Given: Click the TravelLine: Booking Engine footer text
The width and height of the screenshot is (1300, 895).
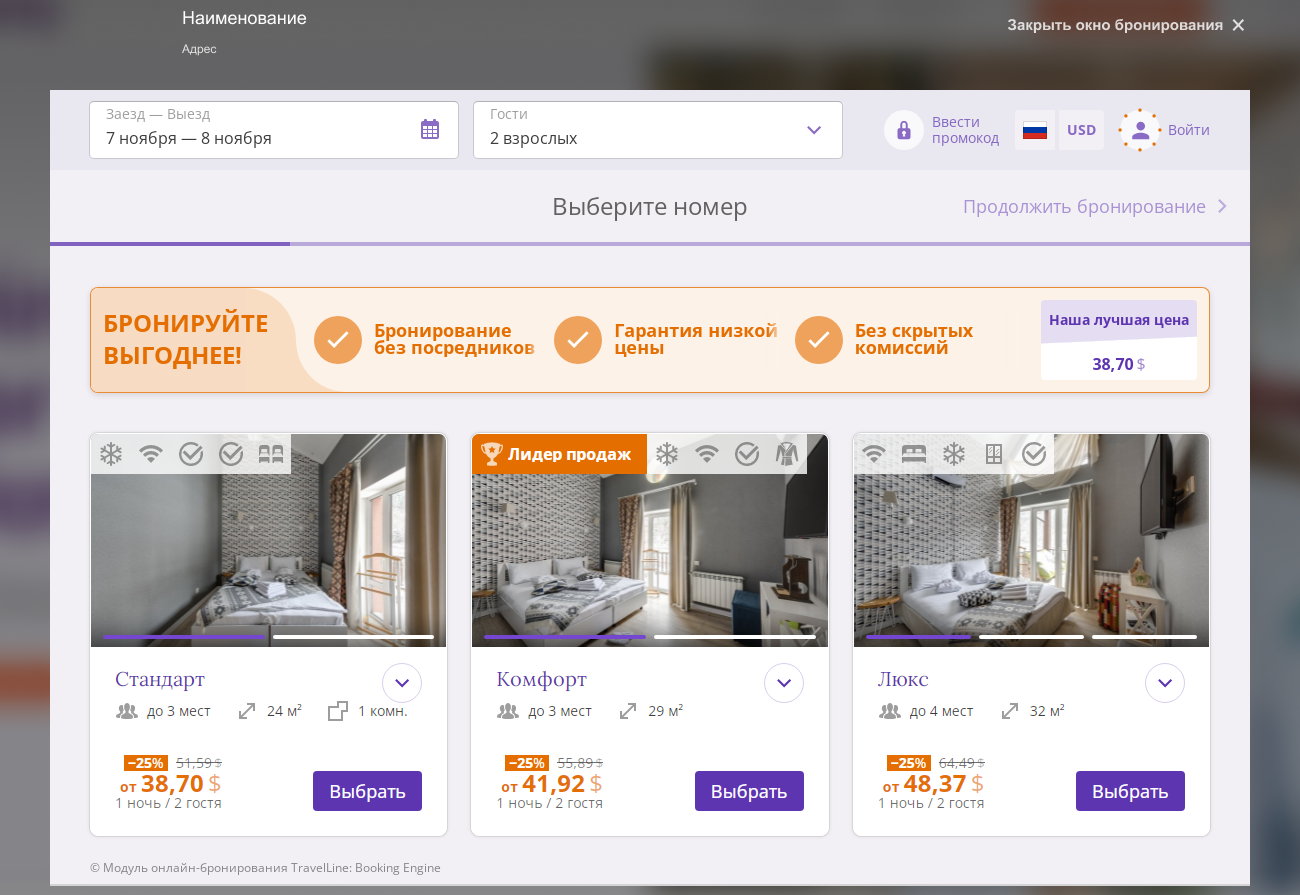Looking at the screenshot, I should (x=366, y=868).
